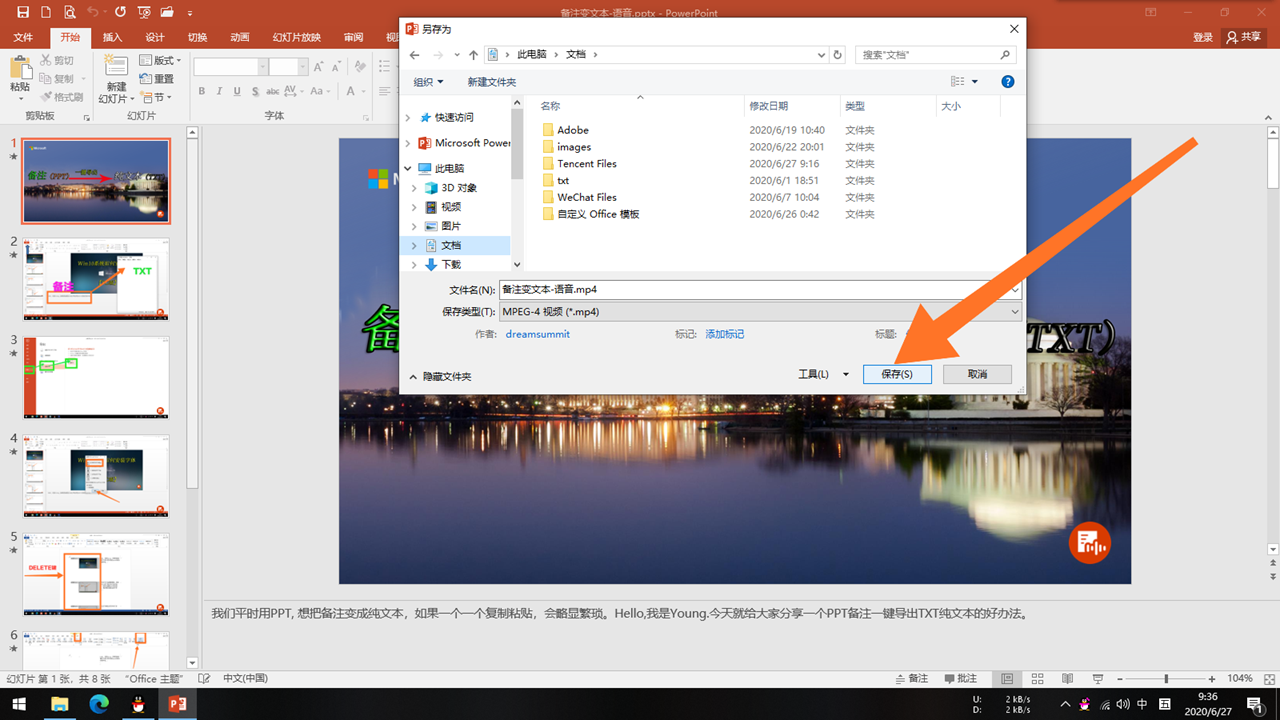Click the Reset (重置) slide command
1280x720 pixels.
156,79
